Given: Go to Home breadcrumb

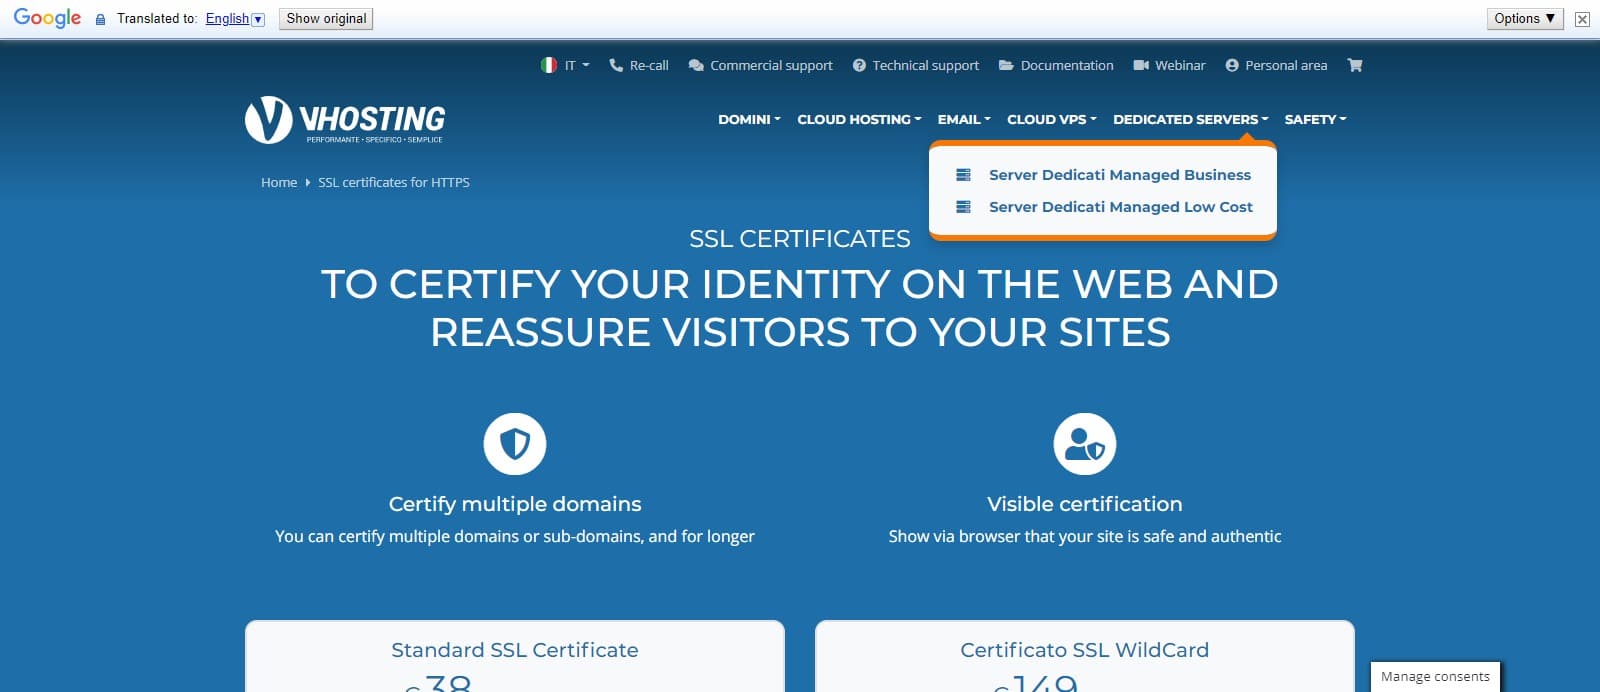Looking at the screenshot, I should point(279,182).
